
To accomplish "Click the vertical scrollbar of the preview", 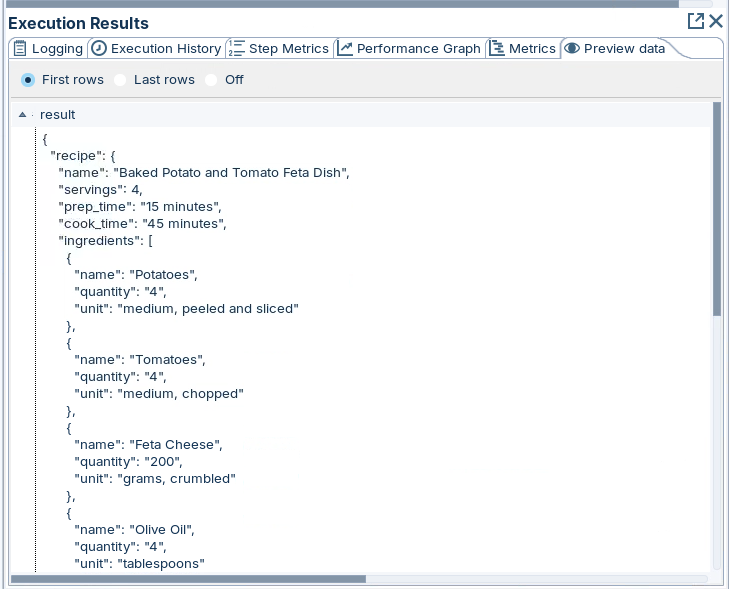I will [x=716, y=210].
